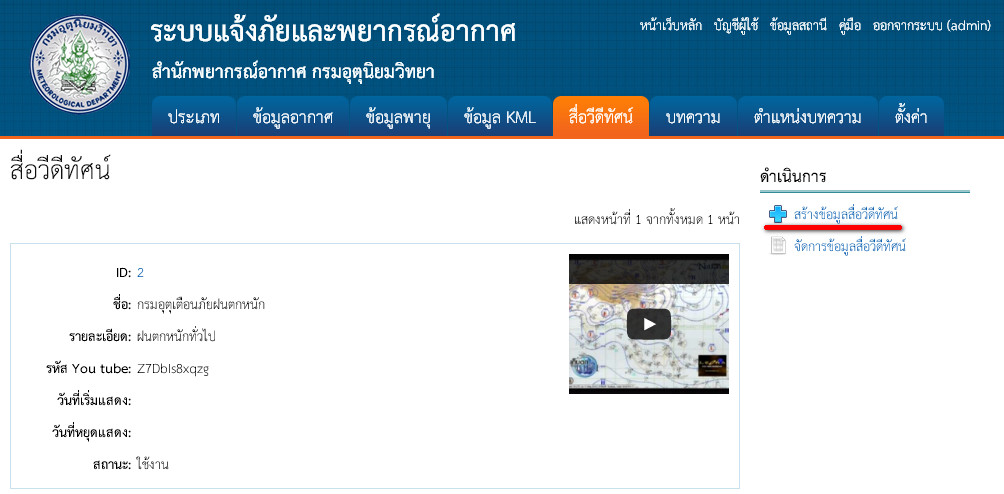Image resolution: width=1004 pixels, height=494 pixels.
Task: Click the label รายละเอียด:
Action: [x=100, y=337]
